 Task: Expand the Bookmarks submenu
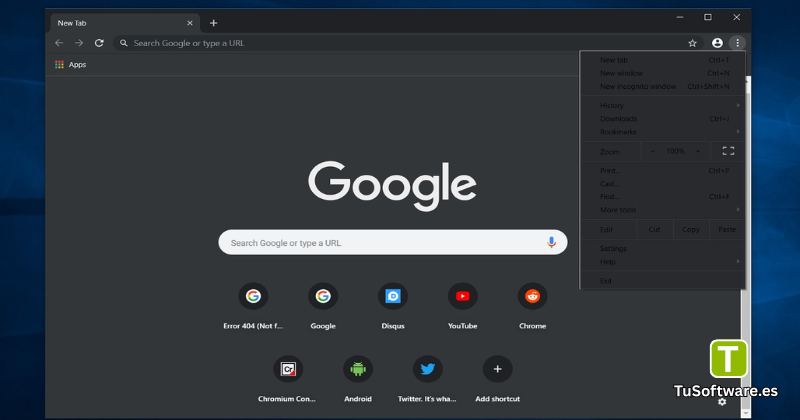click(662, 132)
